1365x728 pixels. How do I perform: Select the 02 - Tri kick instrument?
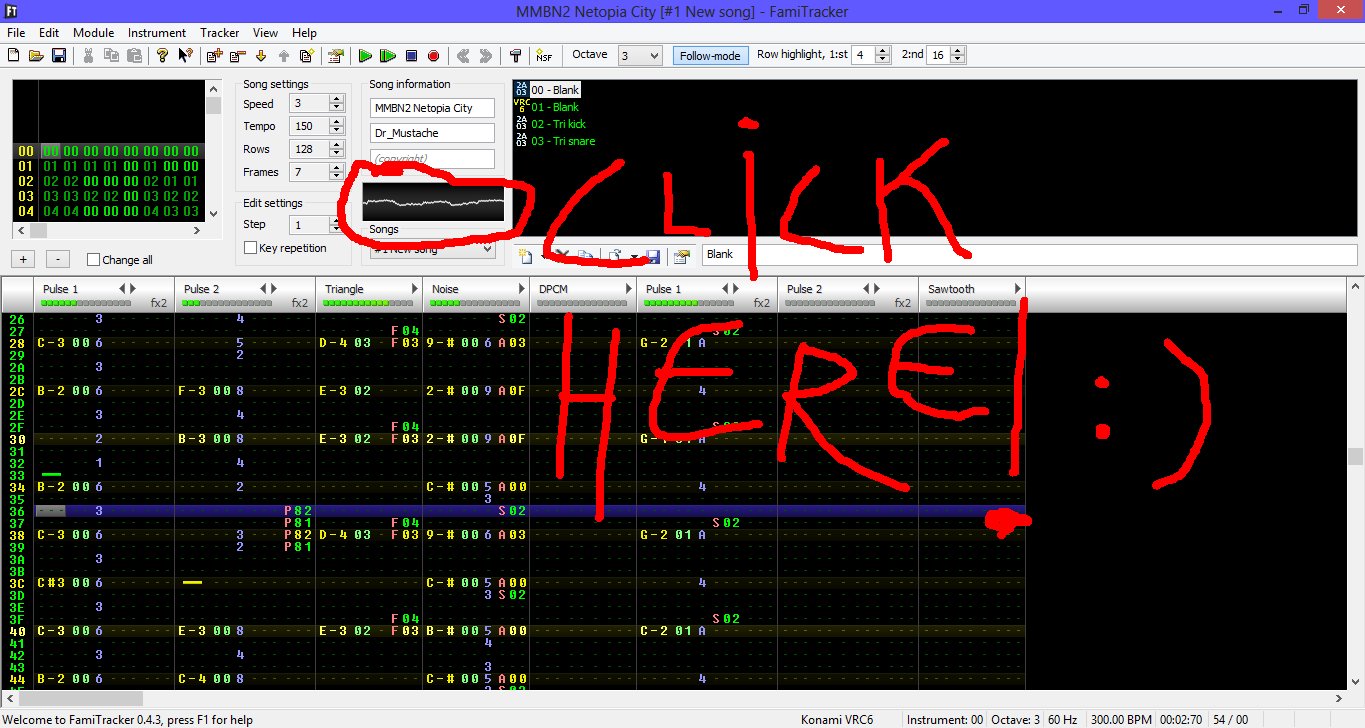[x=558, y=124]
